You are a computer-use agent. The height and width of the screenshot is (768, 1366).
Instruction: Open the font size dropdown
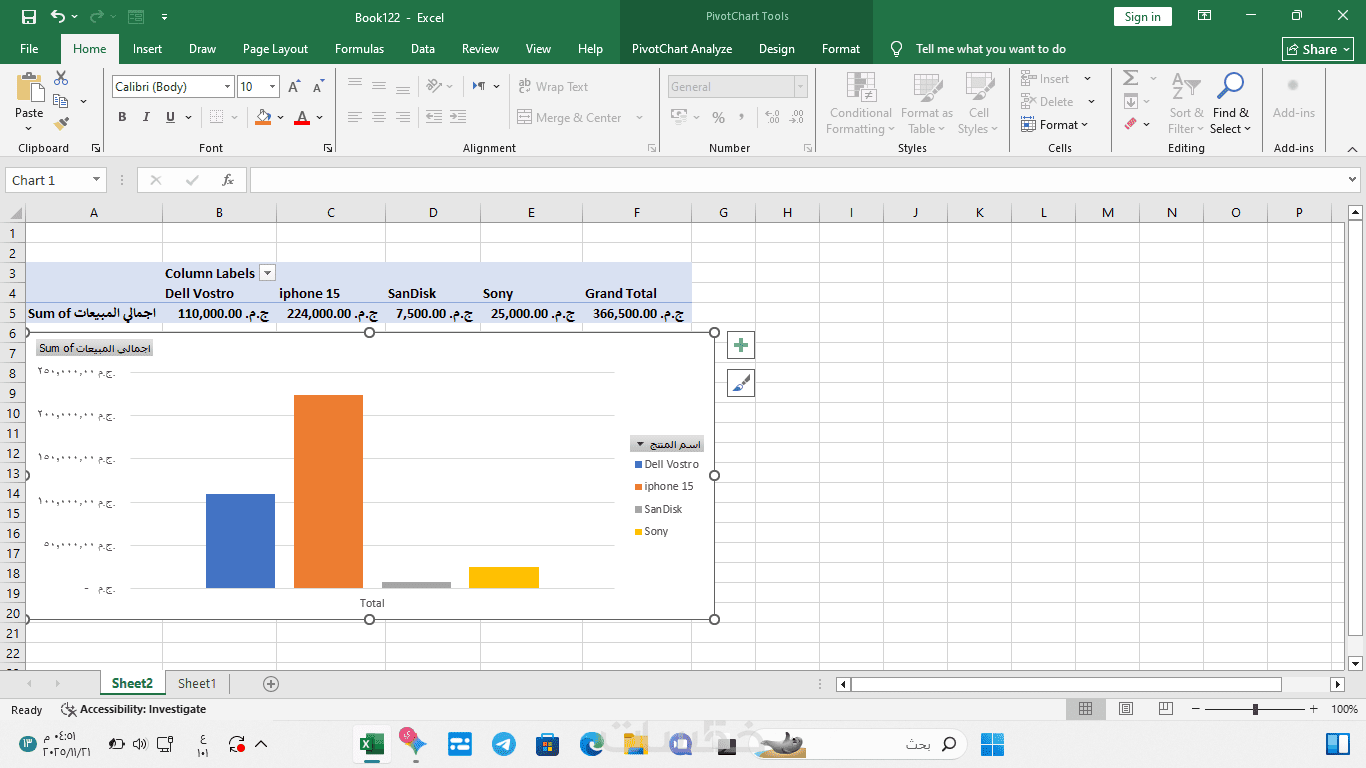pyautogui.click(x=273, y=87)
